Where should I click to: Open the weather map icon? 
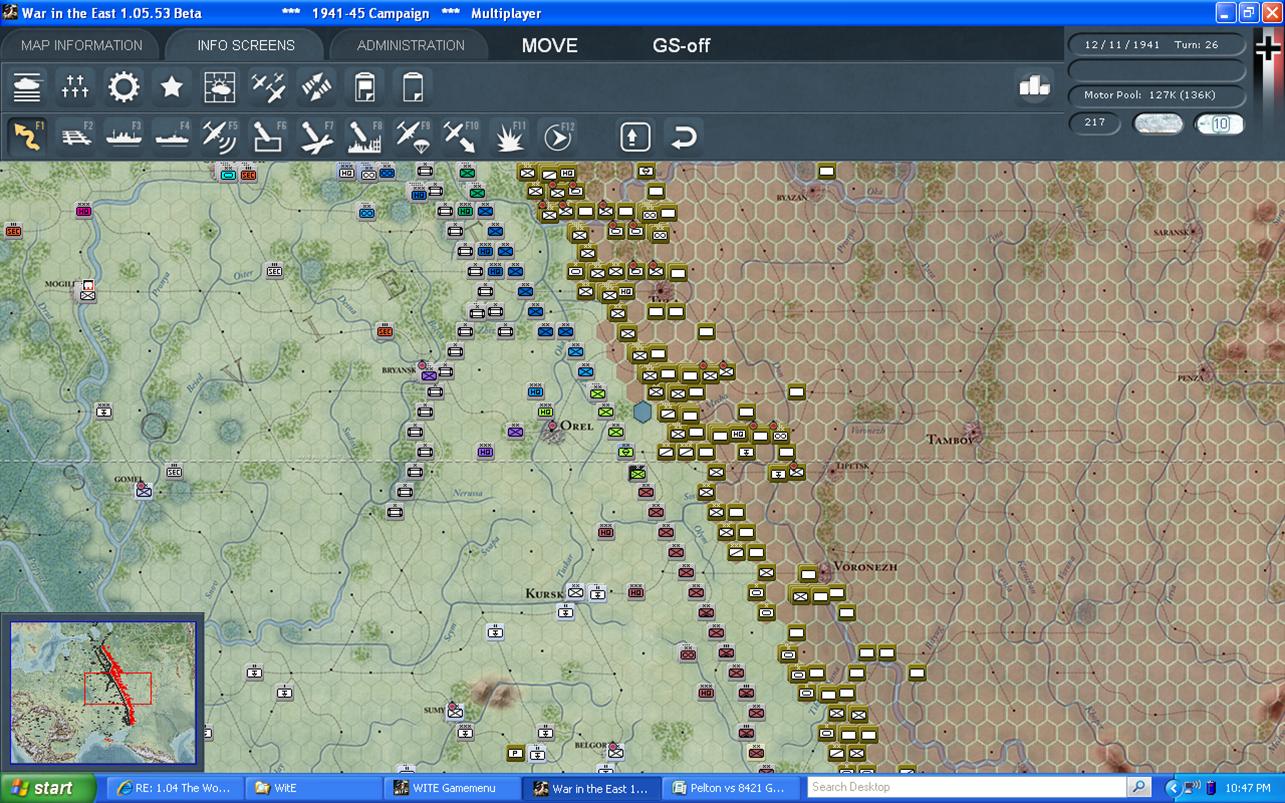220,87
